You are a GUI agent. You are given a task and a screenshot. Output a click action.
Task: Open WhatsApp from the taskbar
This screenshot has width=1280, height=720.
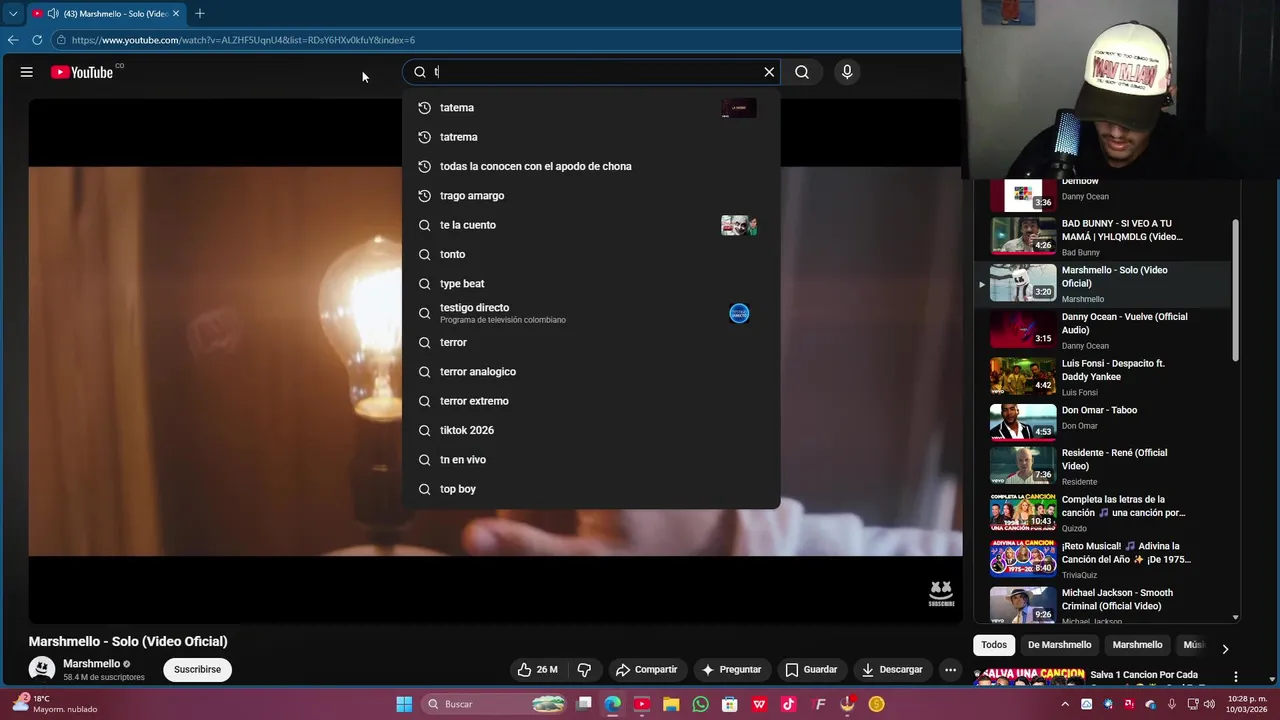point(700,704)
